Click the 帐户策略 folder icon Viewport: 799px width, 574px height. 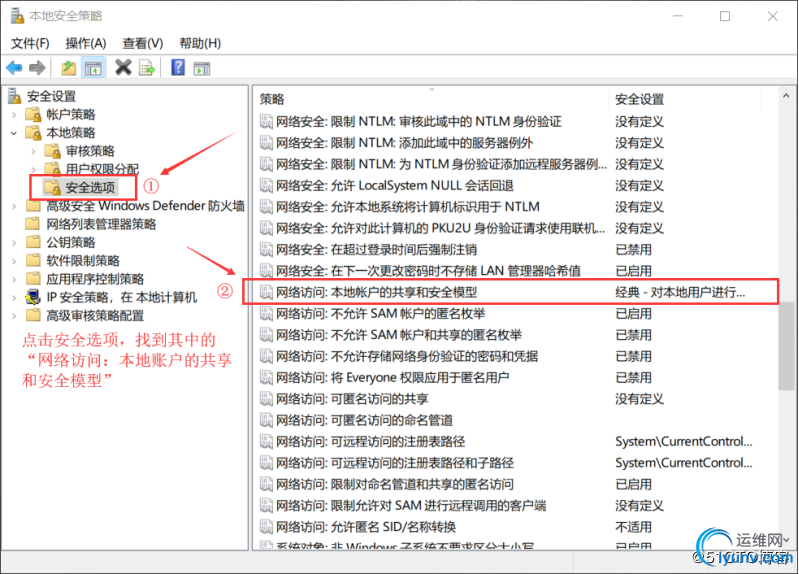click(x=33, y=114)
